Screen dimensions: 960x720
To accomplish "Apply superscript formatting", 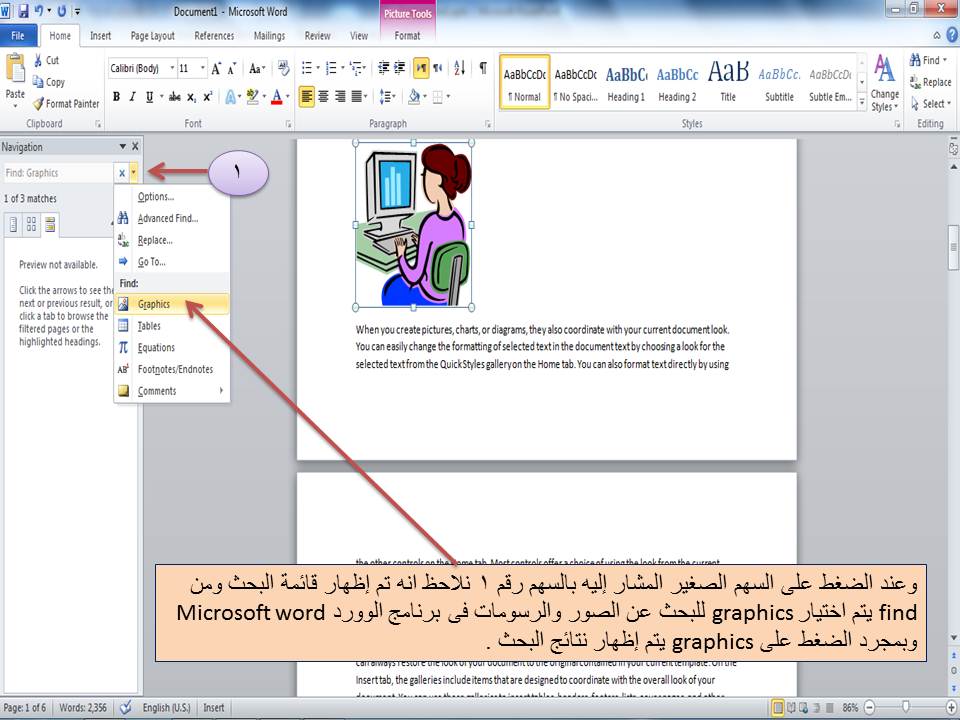I will 208,97.
